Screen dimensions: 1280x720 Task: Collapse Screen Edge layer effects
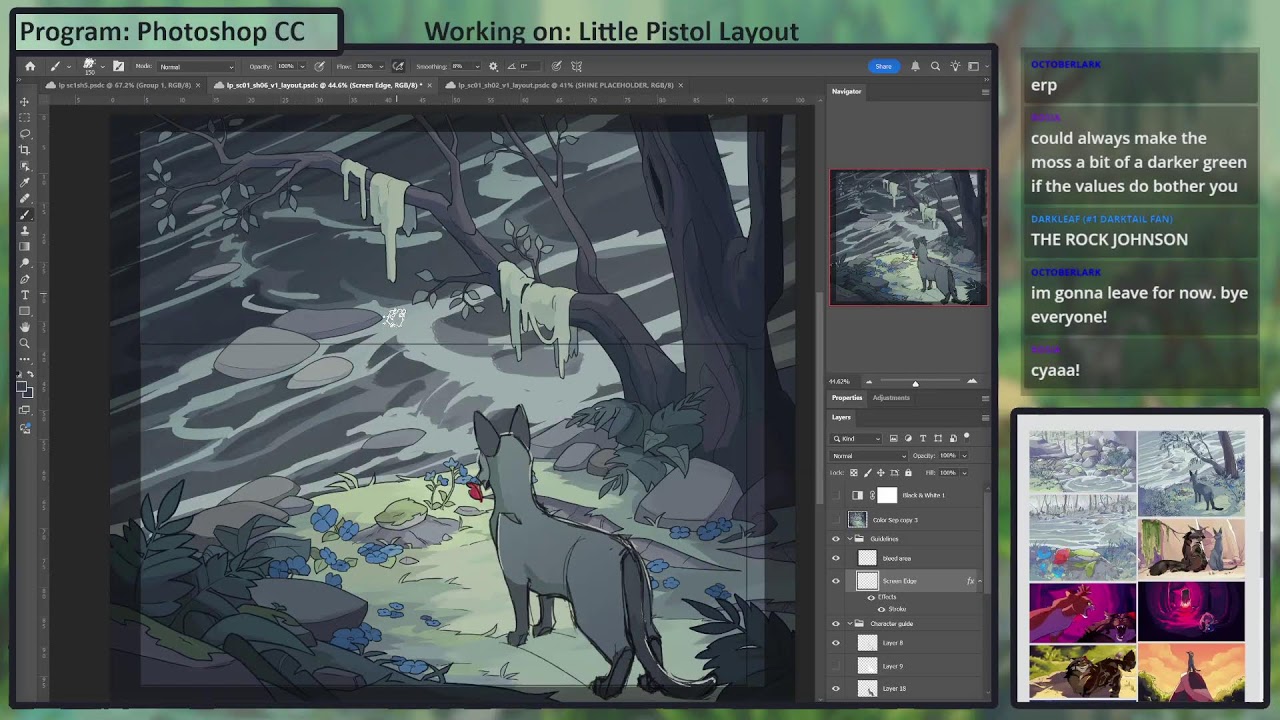tap(979, 581)
